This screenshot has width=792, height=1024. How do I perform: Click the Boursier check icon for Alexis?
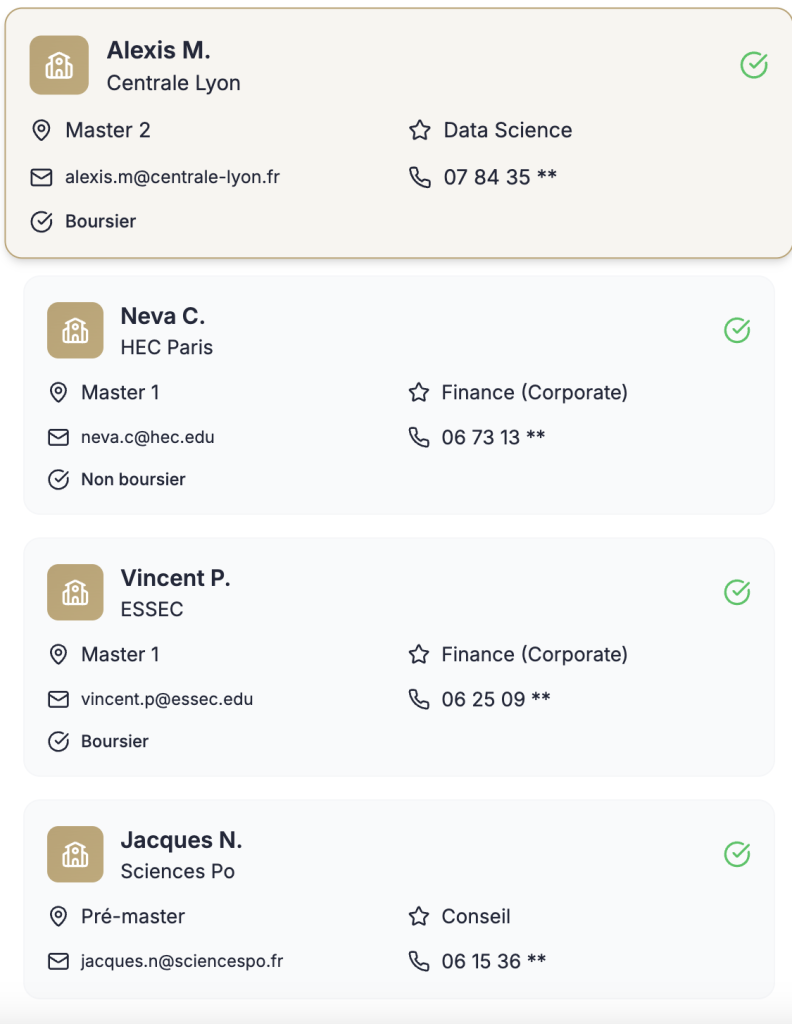click(x=41, y=221)
